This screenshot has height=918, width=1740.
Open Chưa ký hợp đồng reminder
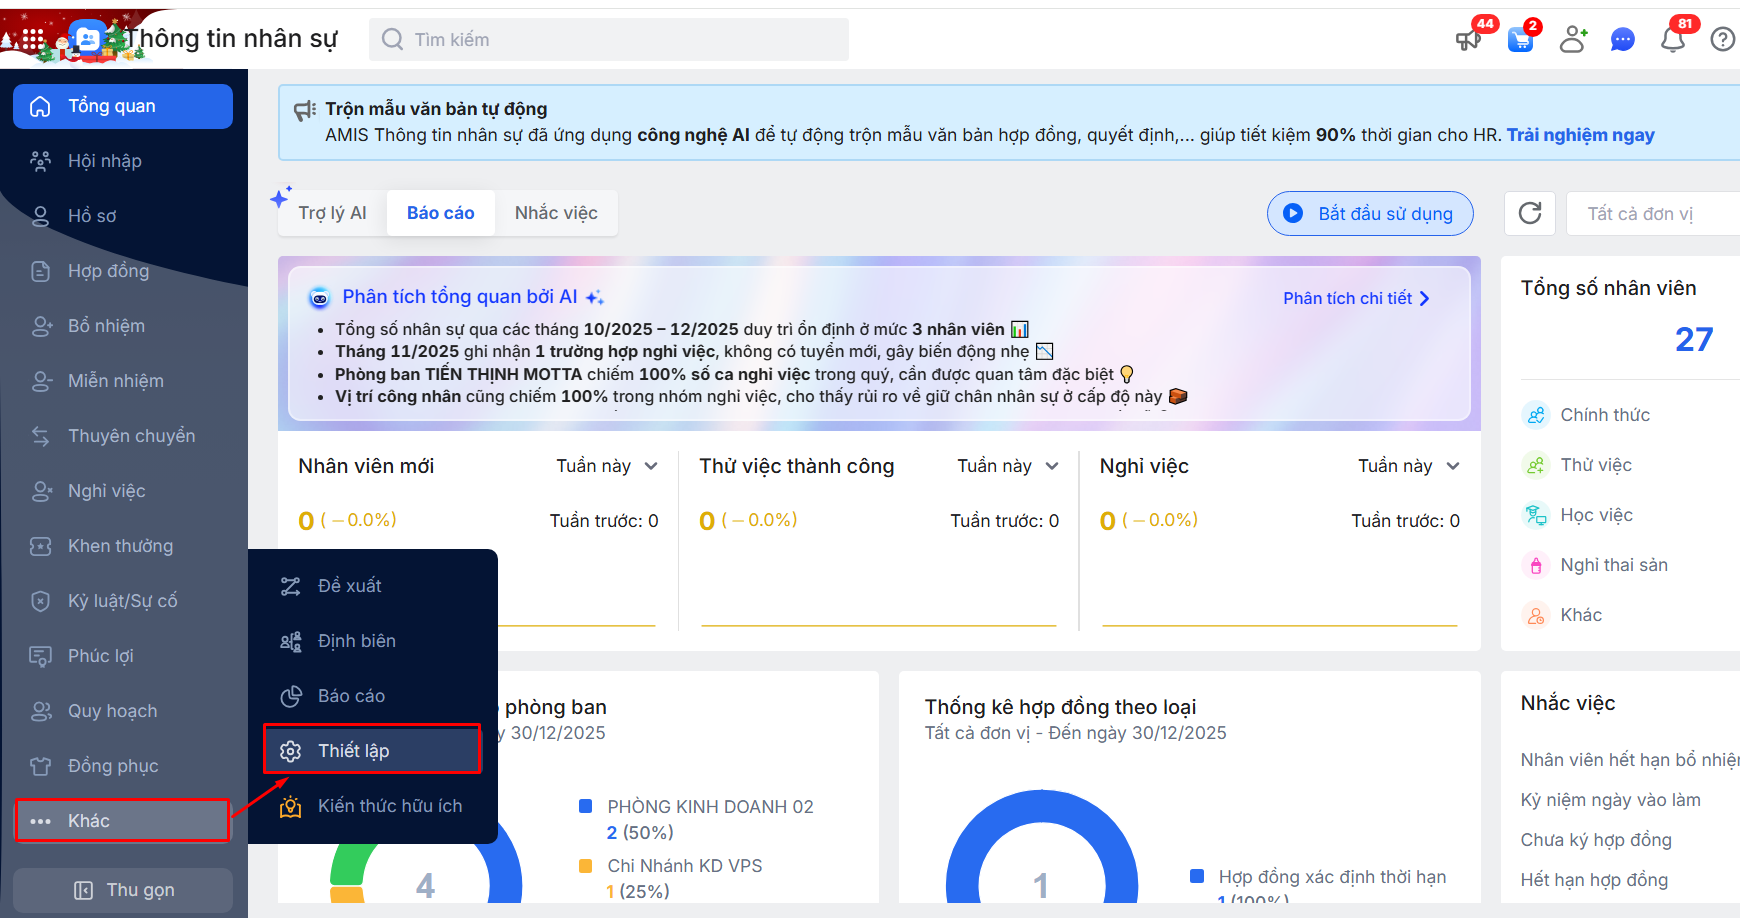point(1596,840)
